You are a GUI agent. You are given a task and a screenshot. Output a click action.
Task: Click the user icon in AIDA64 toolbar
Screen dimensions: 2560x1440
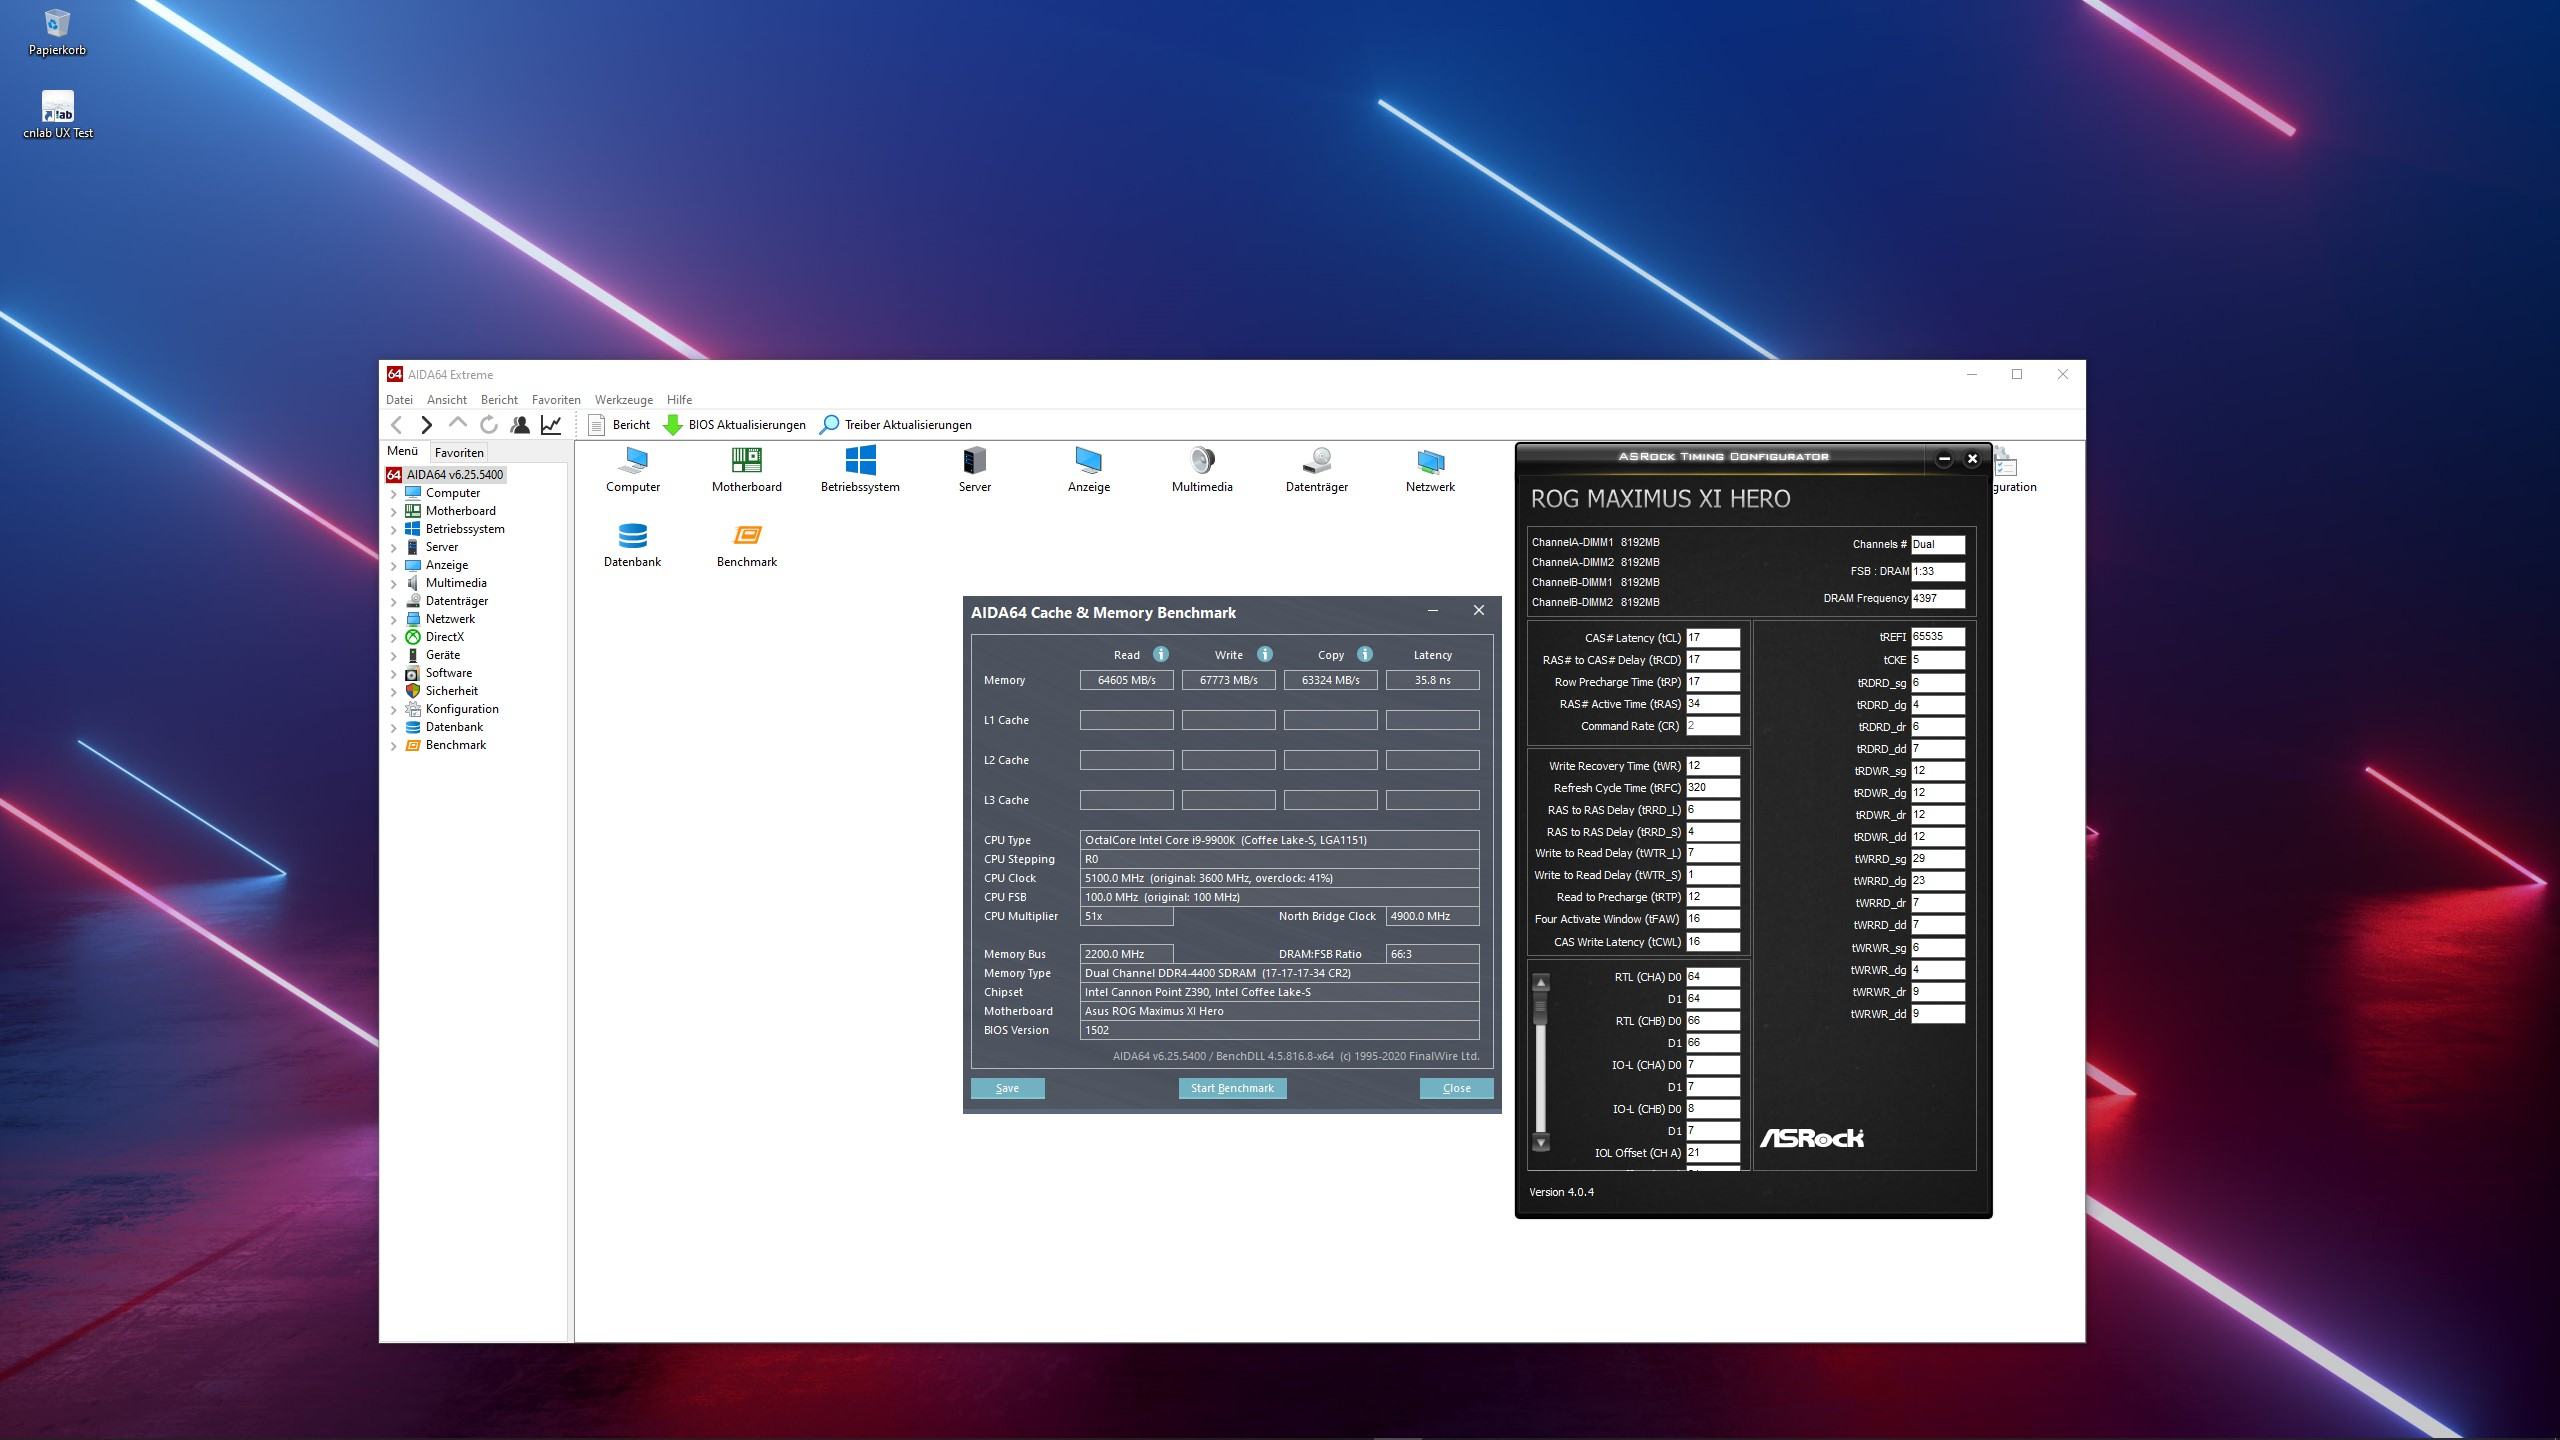coord(520,425)
